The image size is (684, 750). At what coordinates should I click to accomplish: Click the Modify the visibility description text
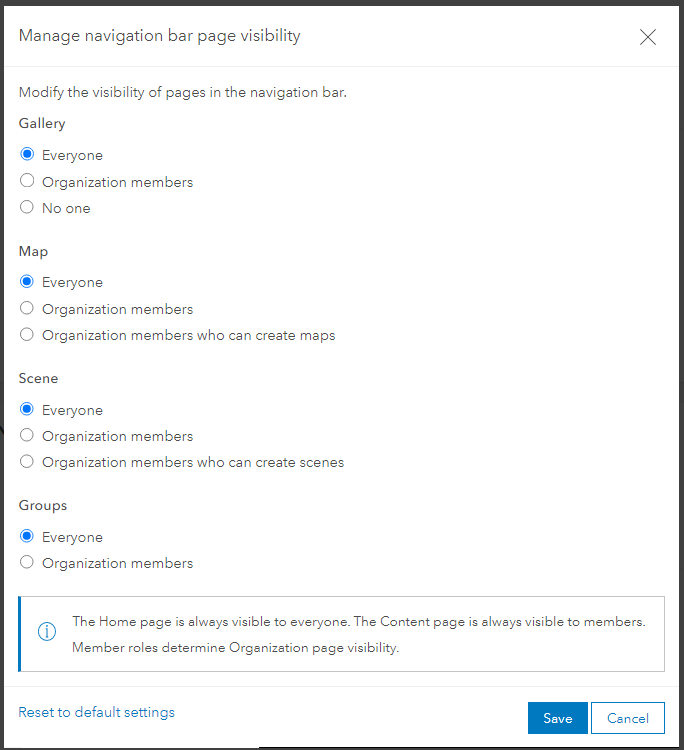183,92
